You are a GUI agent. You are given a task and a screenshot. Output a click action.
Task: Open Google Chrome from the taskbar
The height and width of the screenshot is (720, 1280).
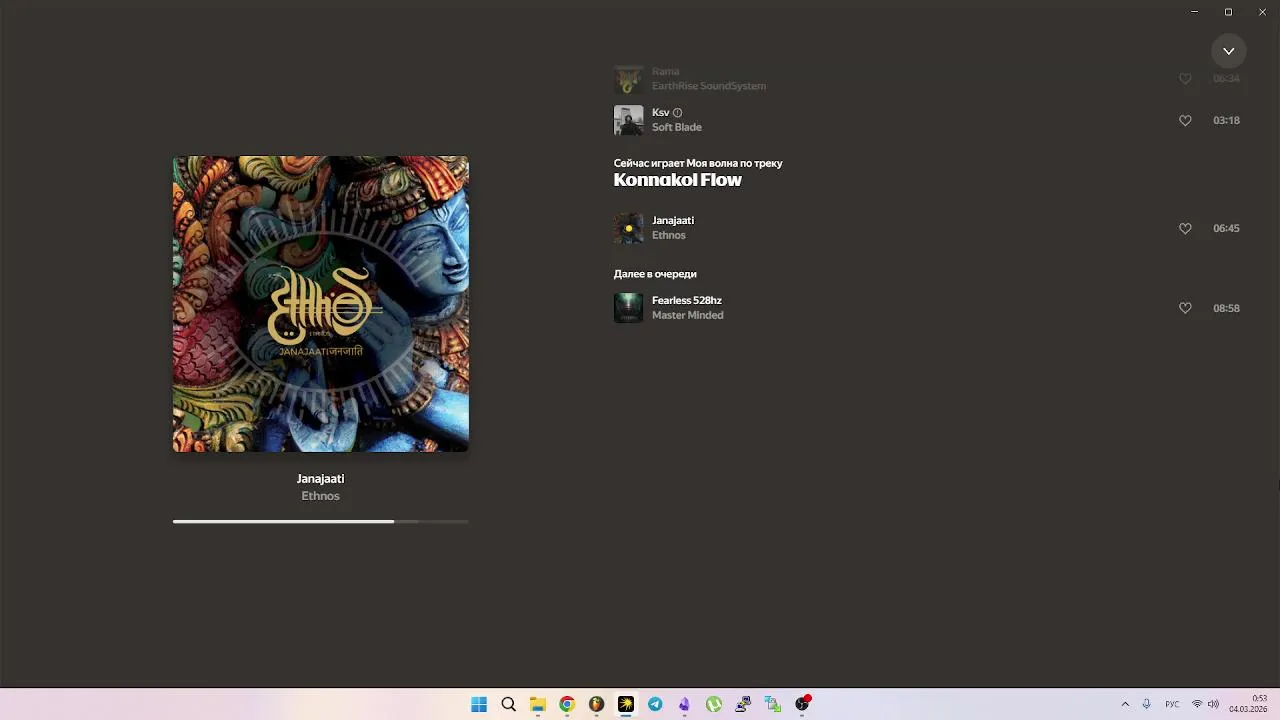[x=567, y=704]
